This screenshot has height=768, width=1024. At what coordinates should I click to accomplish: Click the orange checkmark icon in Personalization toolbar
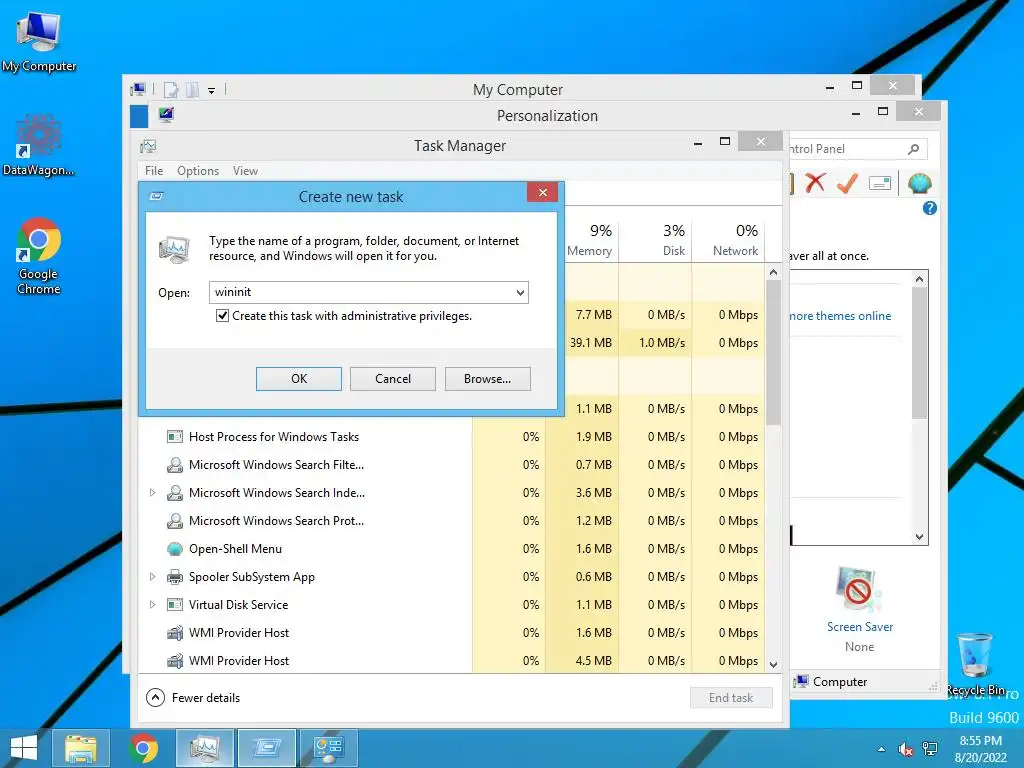pyautogui.click(x=847, y=183)
